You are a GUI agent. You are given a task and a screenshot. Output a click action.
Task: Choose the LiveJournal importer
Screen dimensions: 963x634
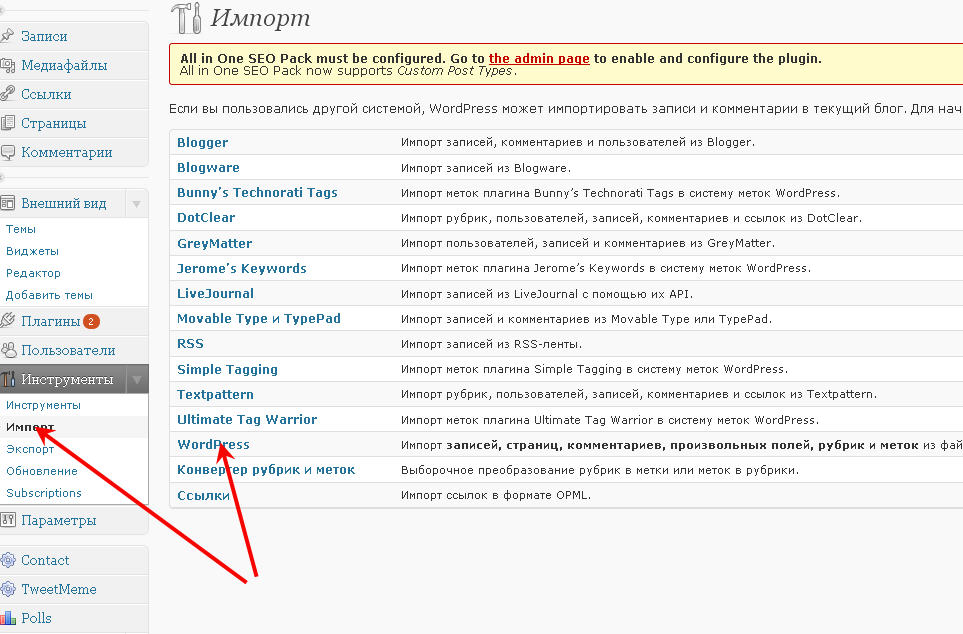tap(215, 294)
